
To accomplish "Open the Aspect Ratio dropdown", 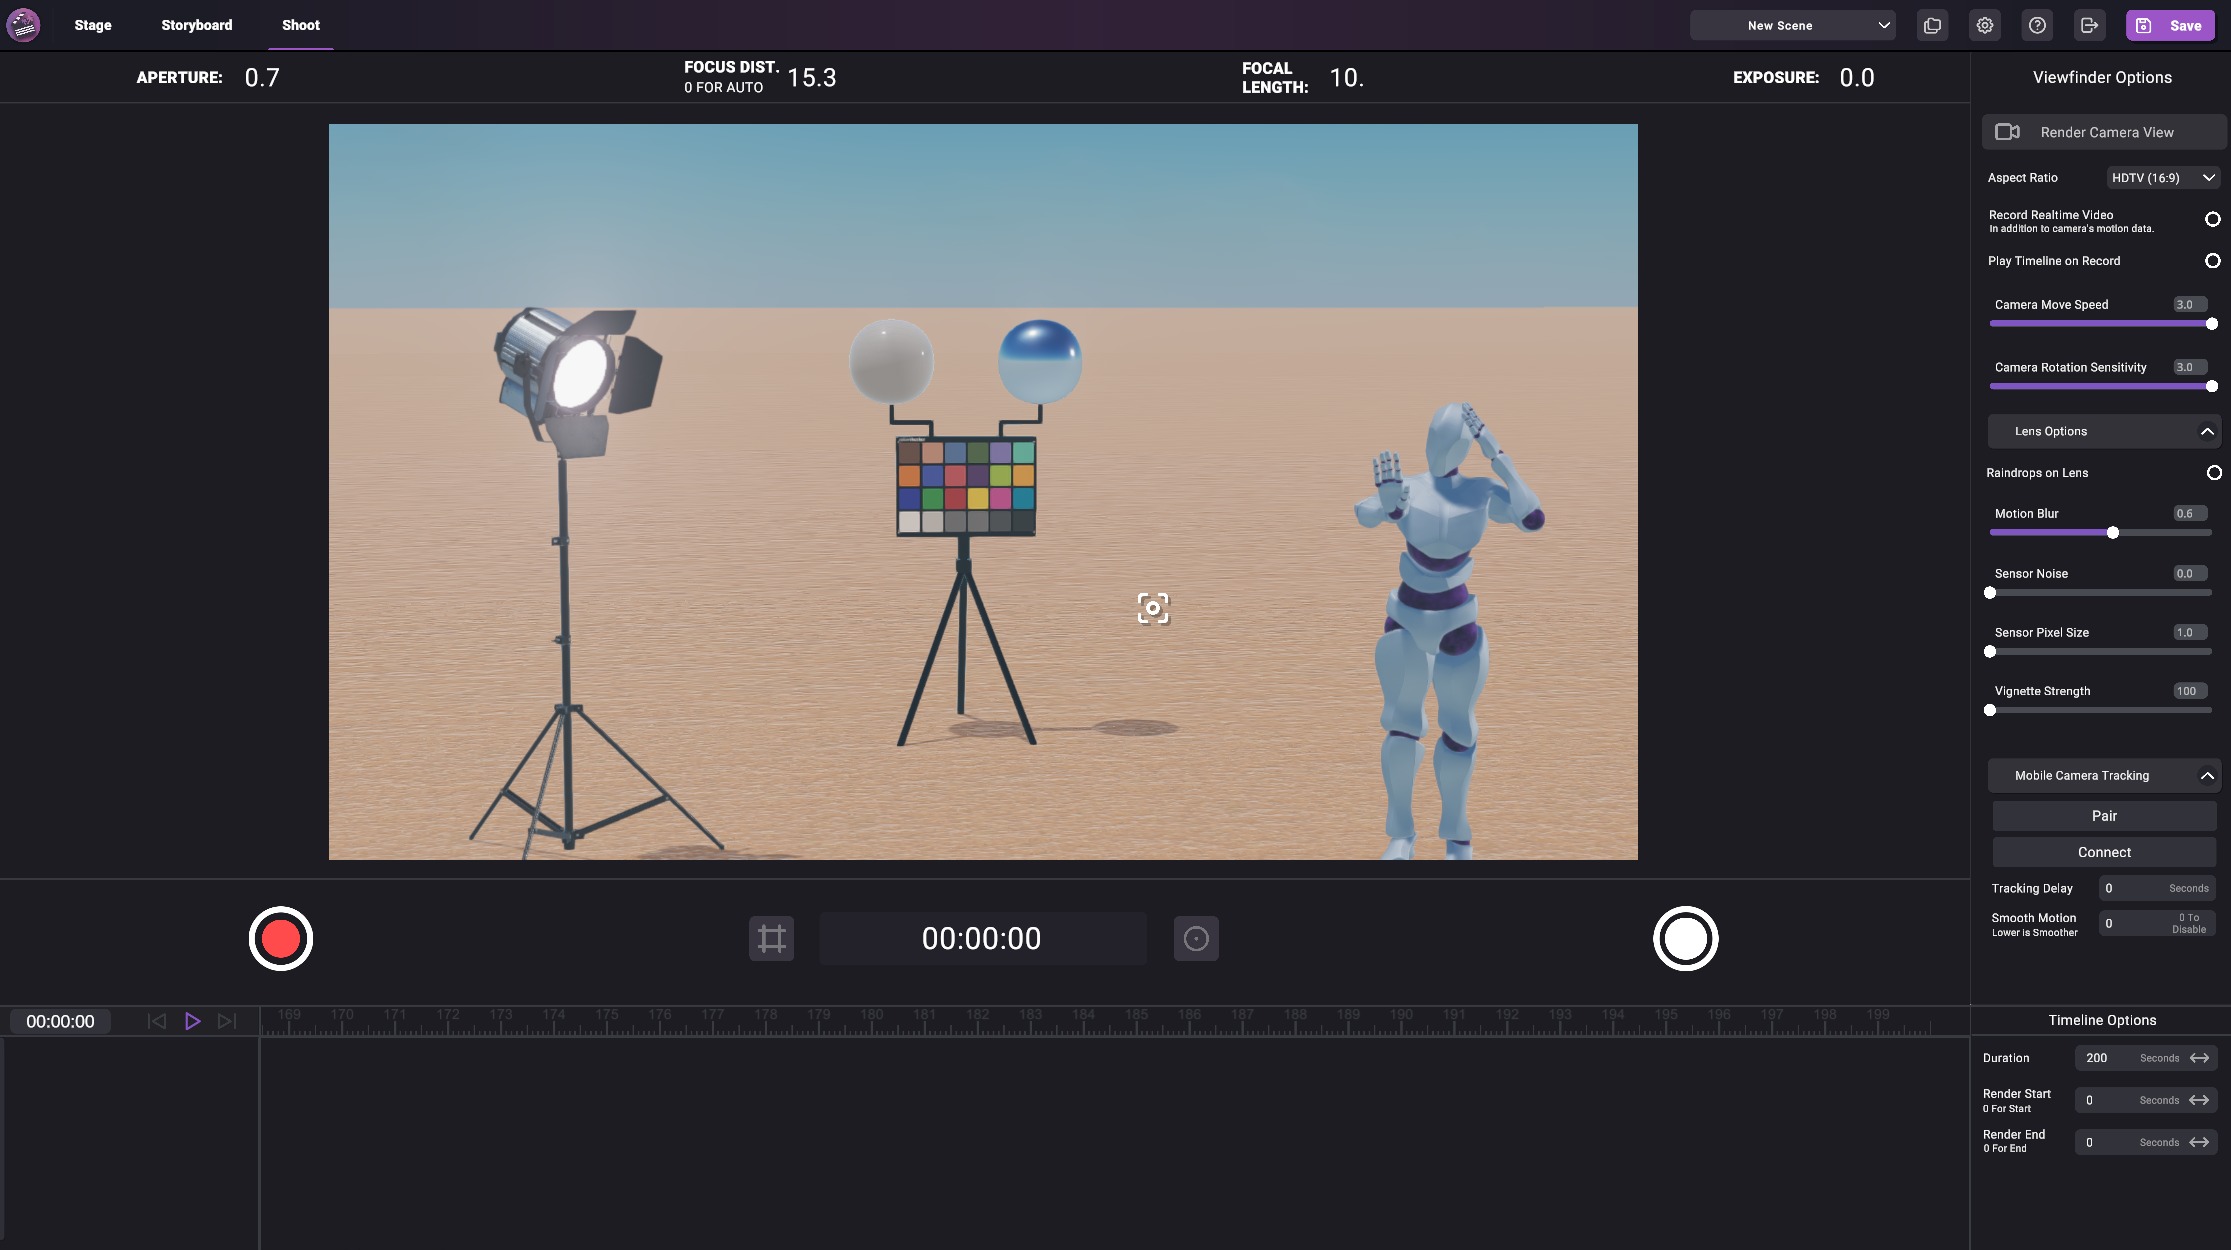I will click(x=2163, y=178).
